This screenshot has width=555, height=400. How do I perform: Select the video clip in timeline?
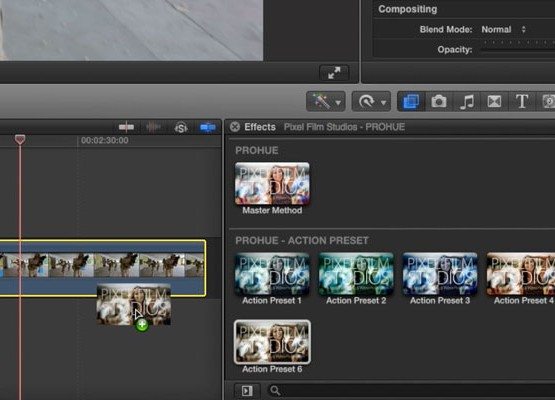click(103, 268)
